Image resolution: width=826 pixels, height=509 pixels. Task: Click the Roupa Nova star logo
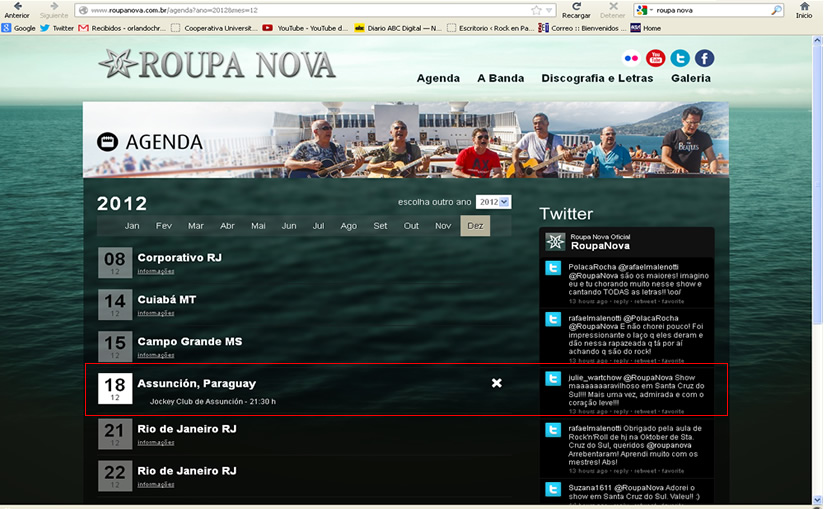(118, 64)
